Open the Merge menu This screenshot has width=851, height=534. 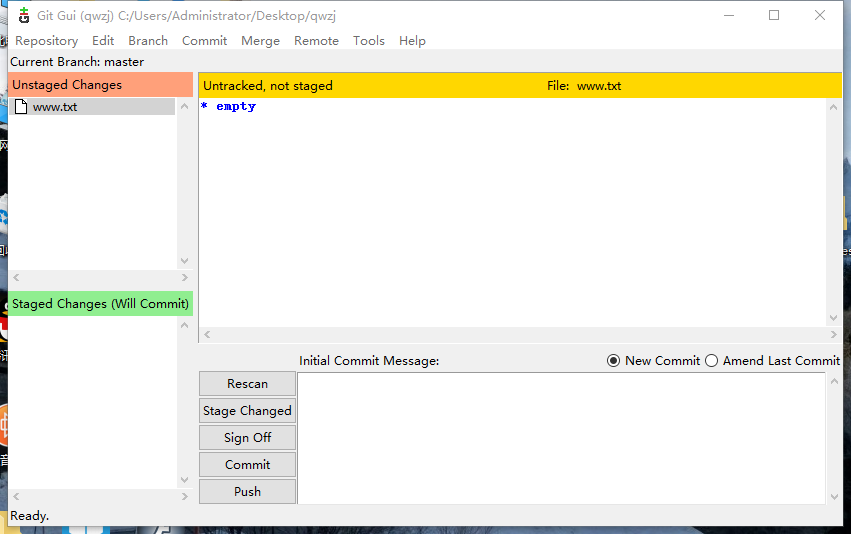click(x=261, y=41)
